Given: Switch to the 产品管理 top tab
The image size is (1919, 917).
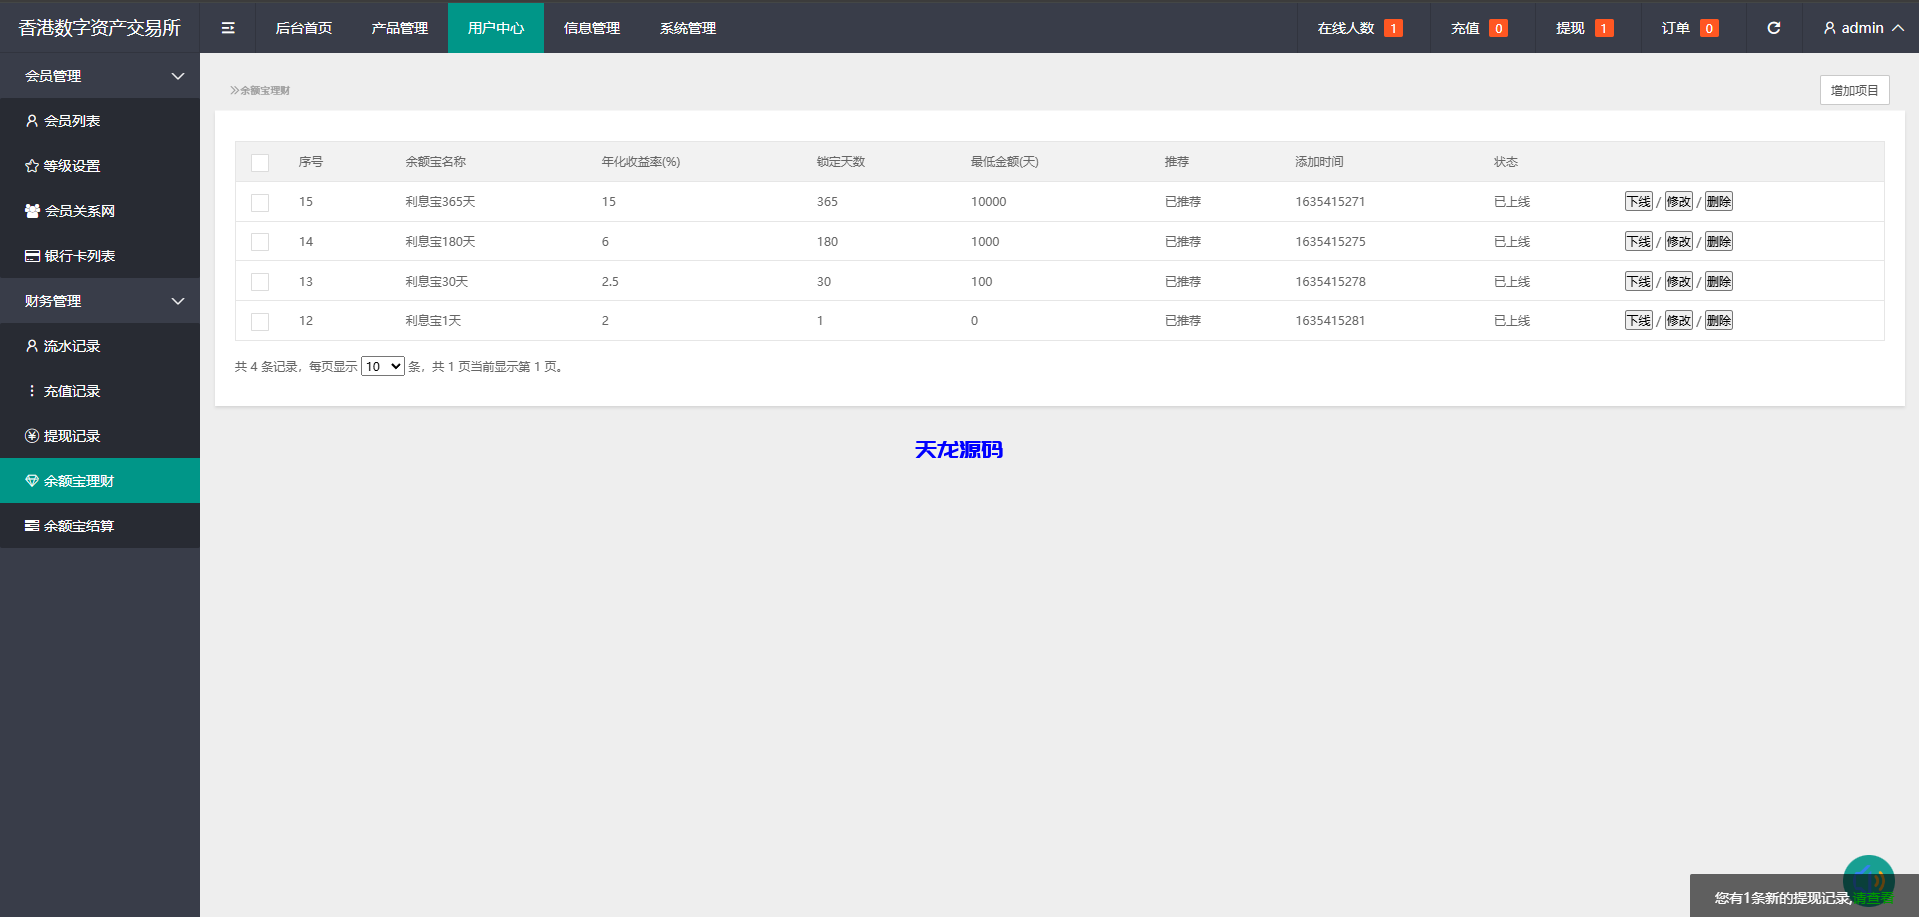Looking at the screenshot, I should (x=399, y=28).
